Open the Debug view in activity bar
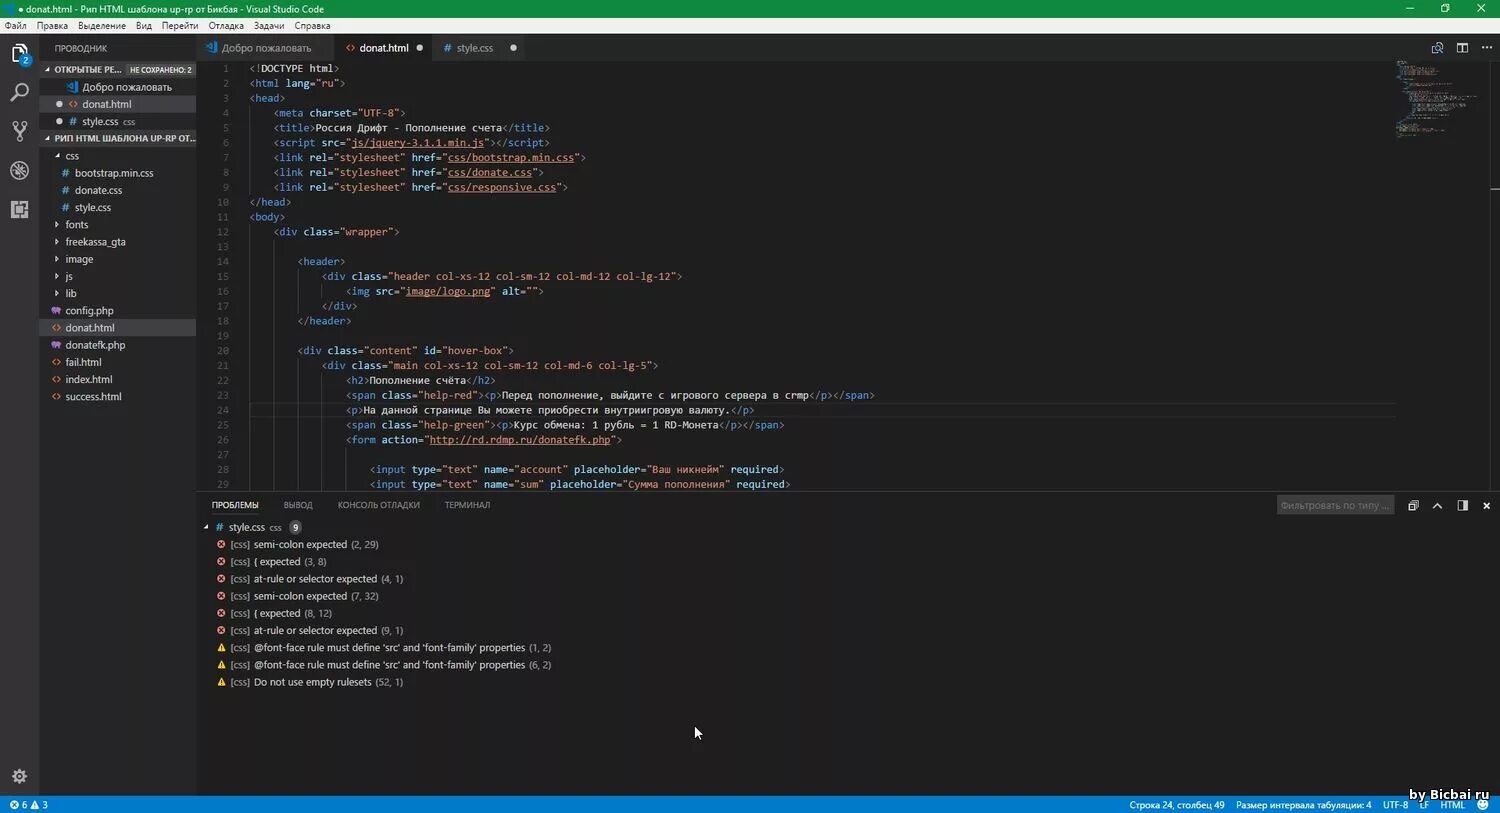The image size is (1500, 813). pyautogui.click(x=19, y=170)
